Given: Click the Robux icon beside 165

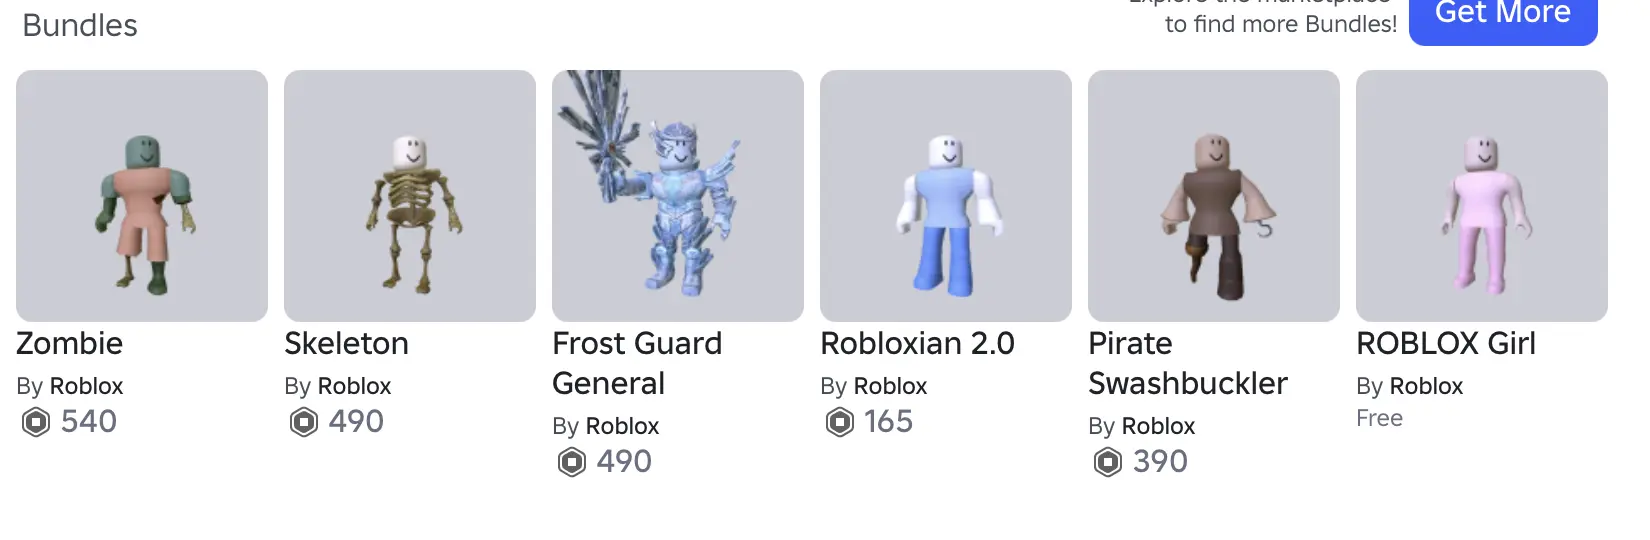Looking at the screenshot, I should [x=840, y=423].
